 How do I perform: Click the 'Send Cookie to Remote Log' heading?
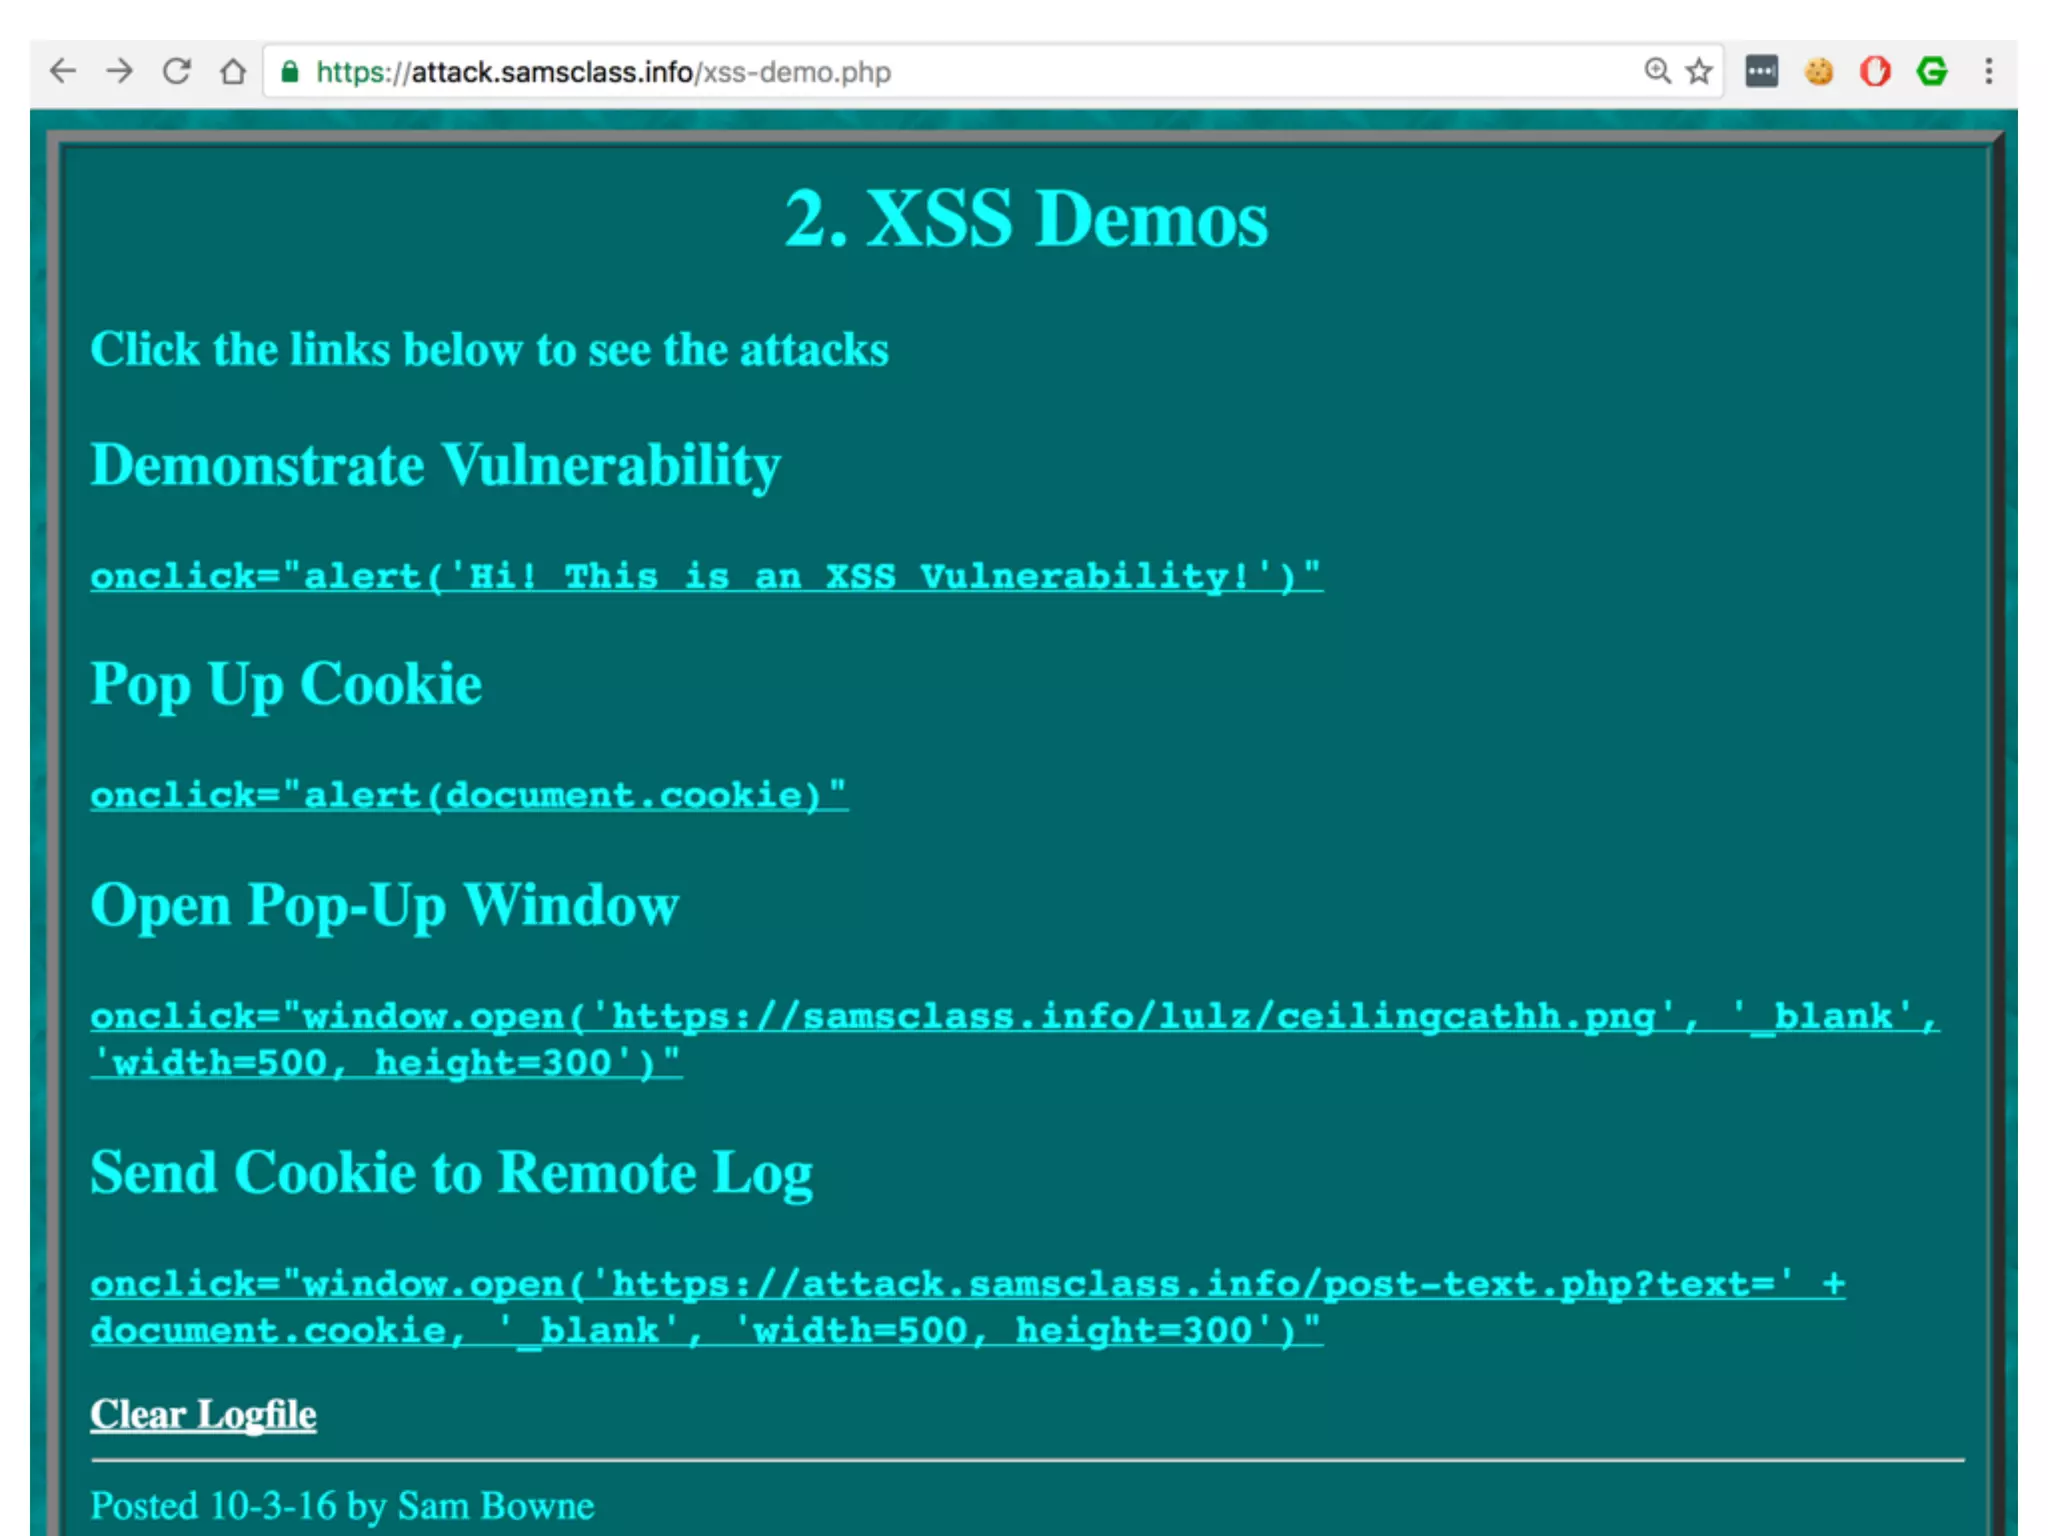point(451,1172)
